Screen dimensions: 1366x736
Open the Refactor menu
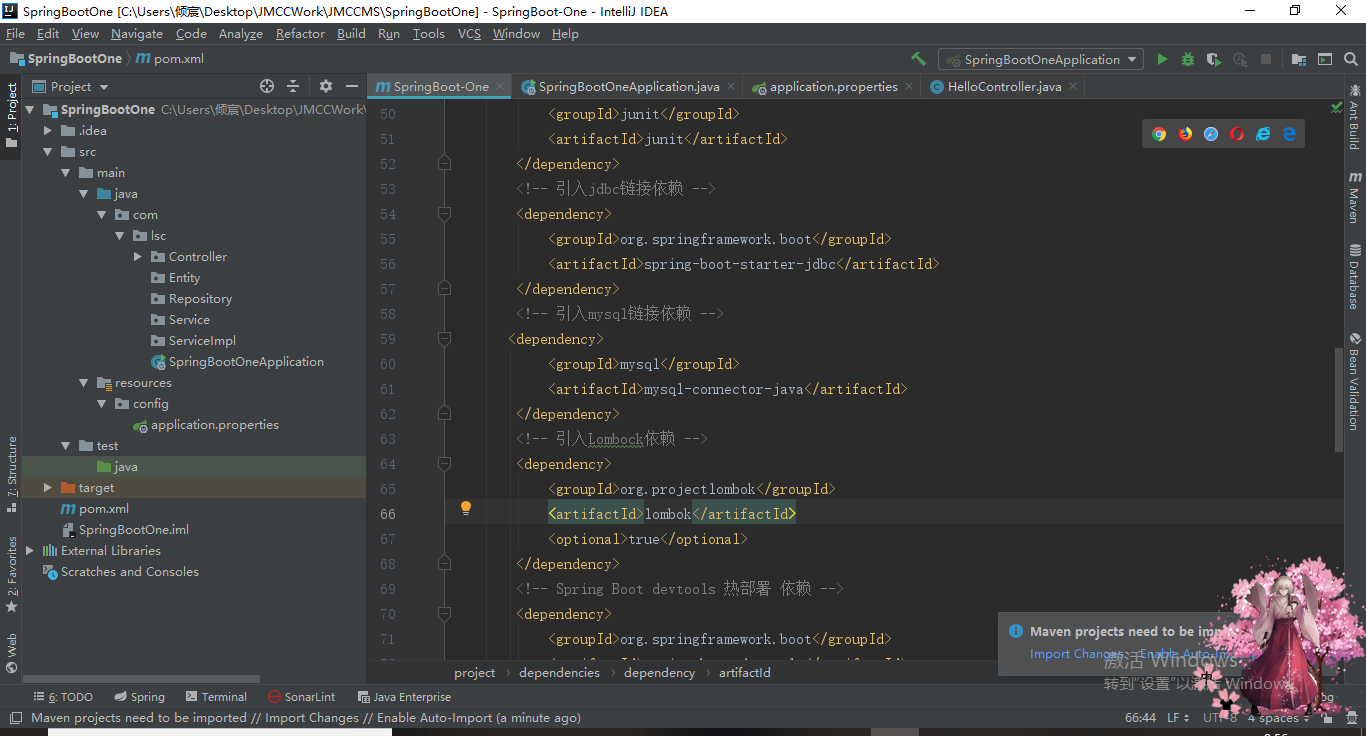click(x=300, y=34)
